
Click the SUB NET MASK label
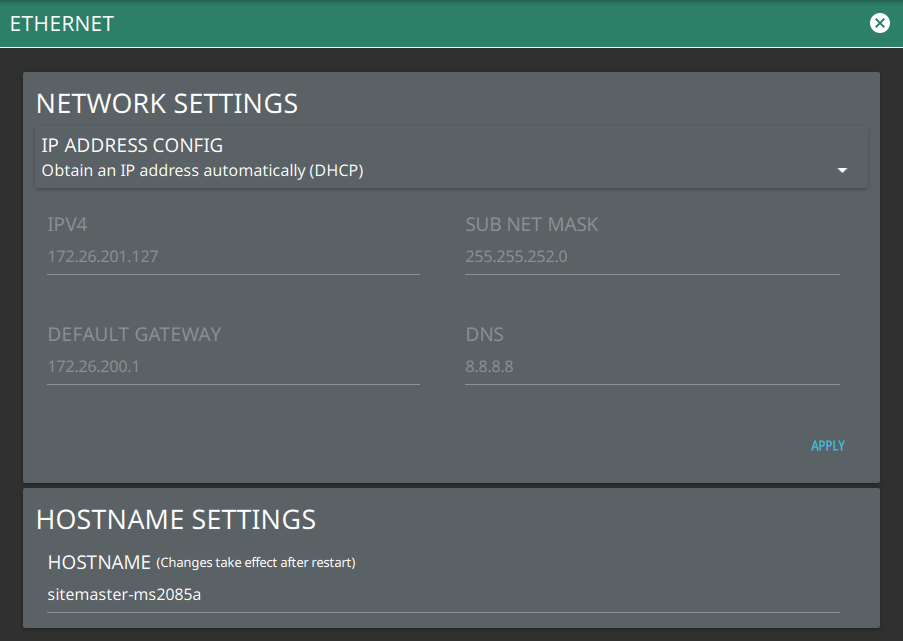[531, 225]
